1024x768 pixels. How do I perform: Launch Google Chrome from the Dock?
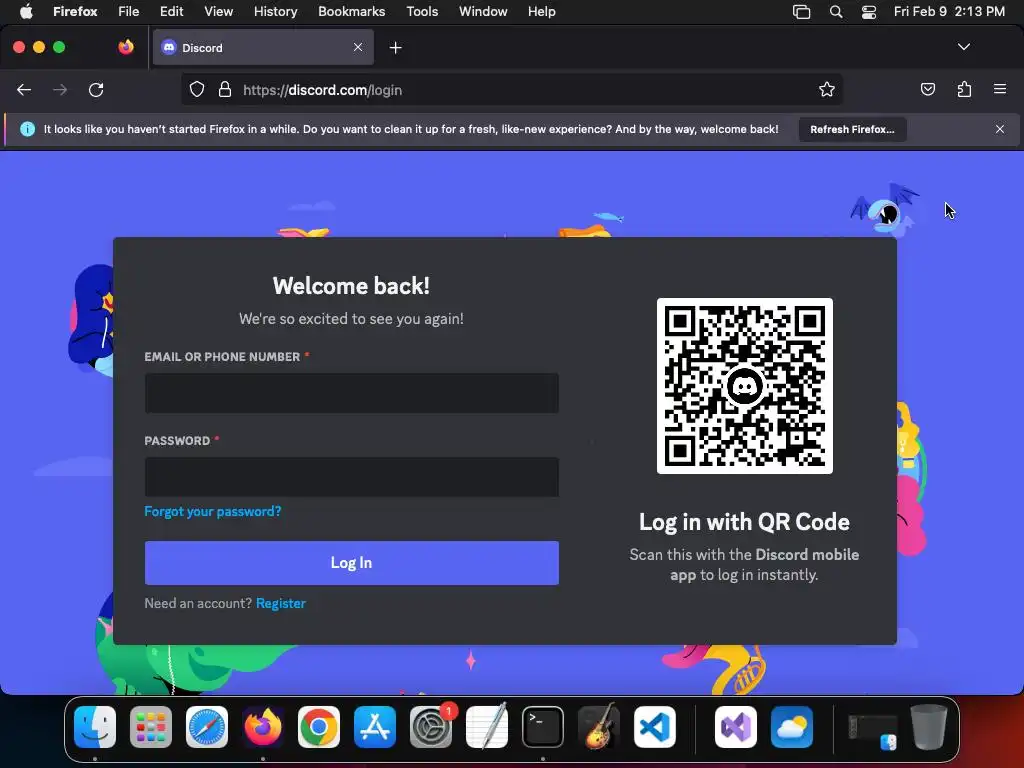pos(319,727)
